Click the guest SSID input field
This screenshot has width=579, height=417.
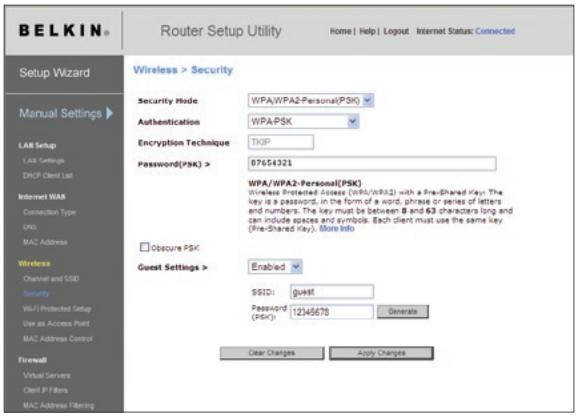[332, 292]
